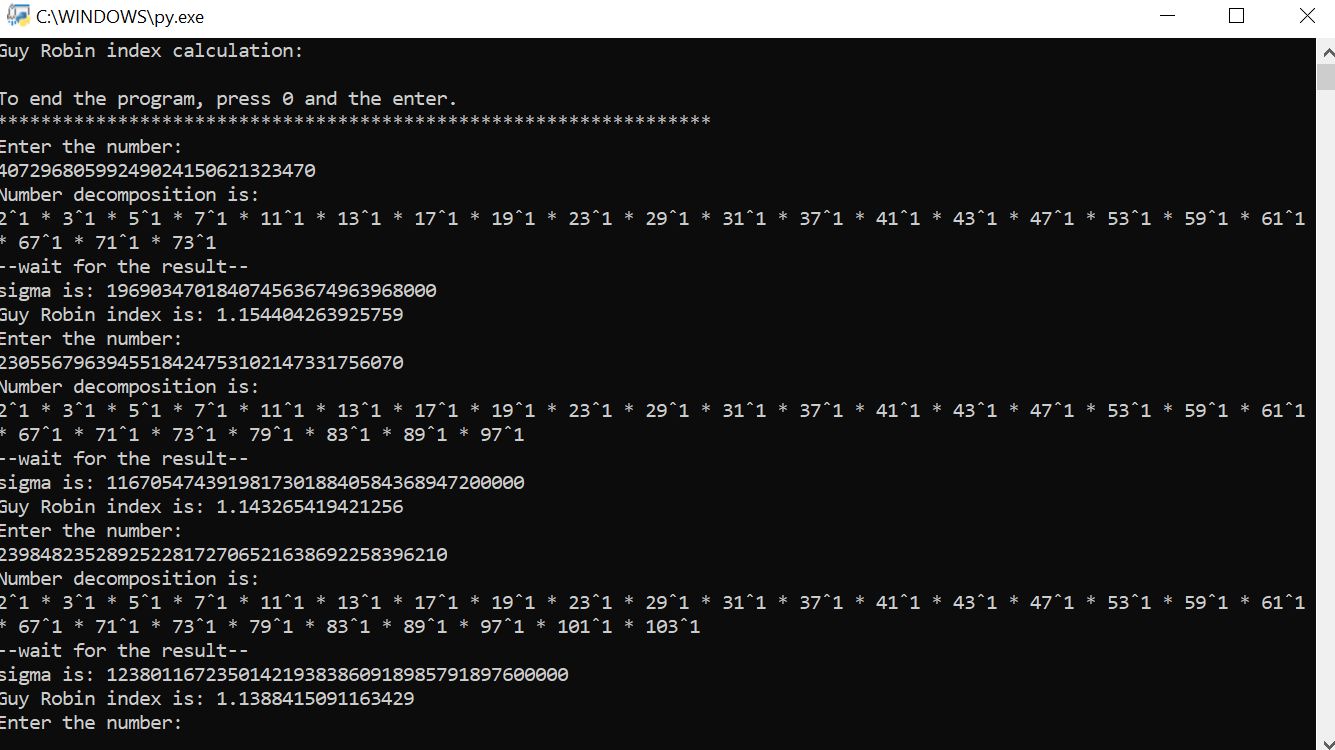Click the Python launcher icon in title bar

pyautogui.click(x=17, y=17)
